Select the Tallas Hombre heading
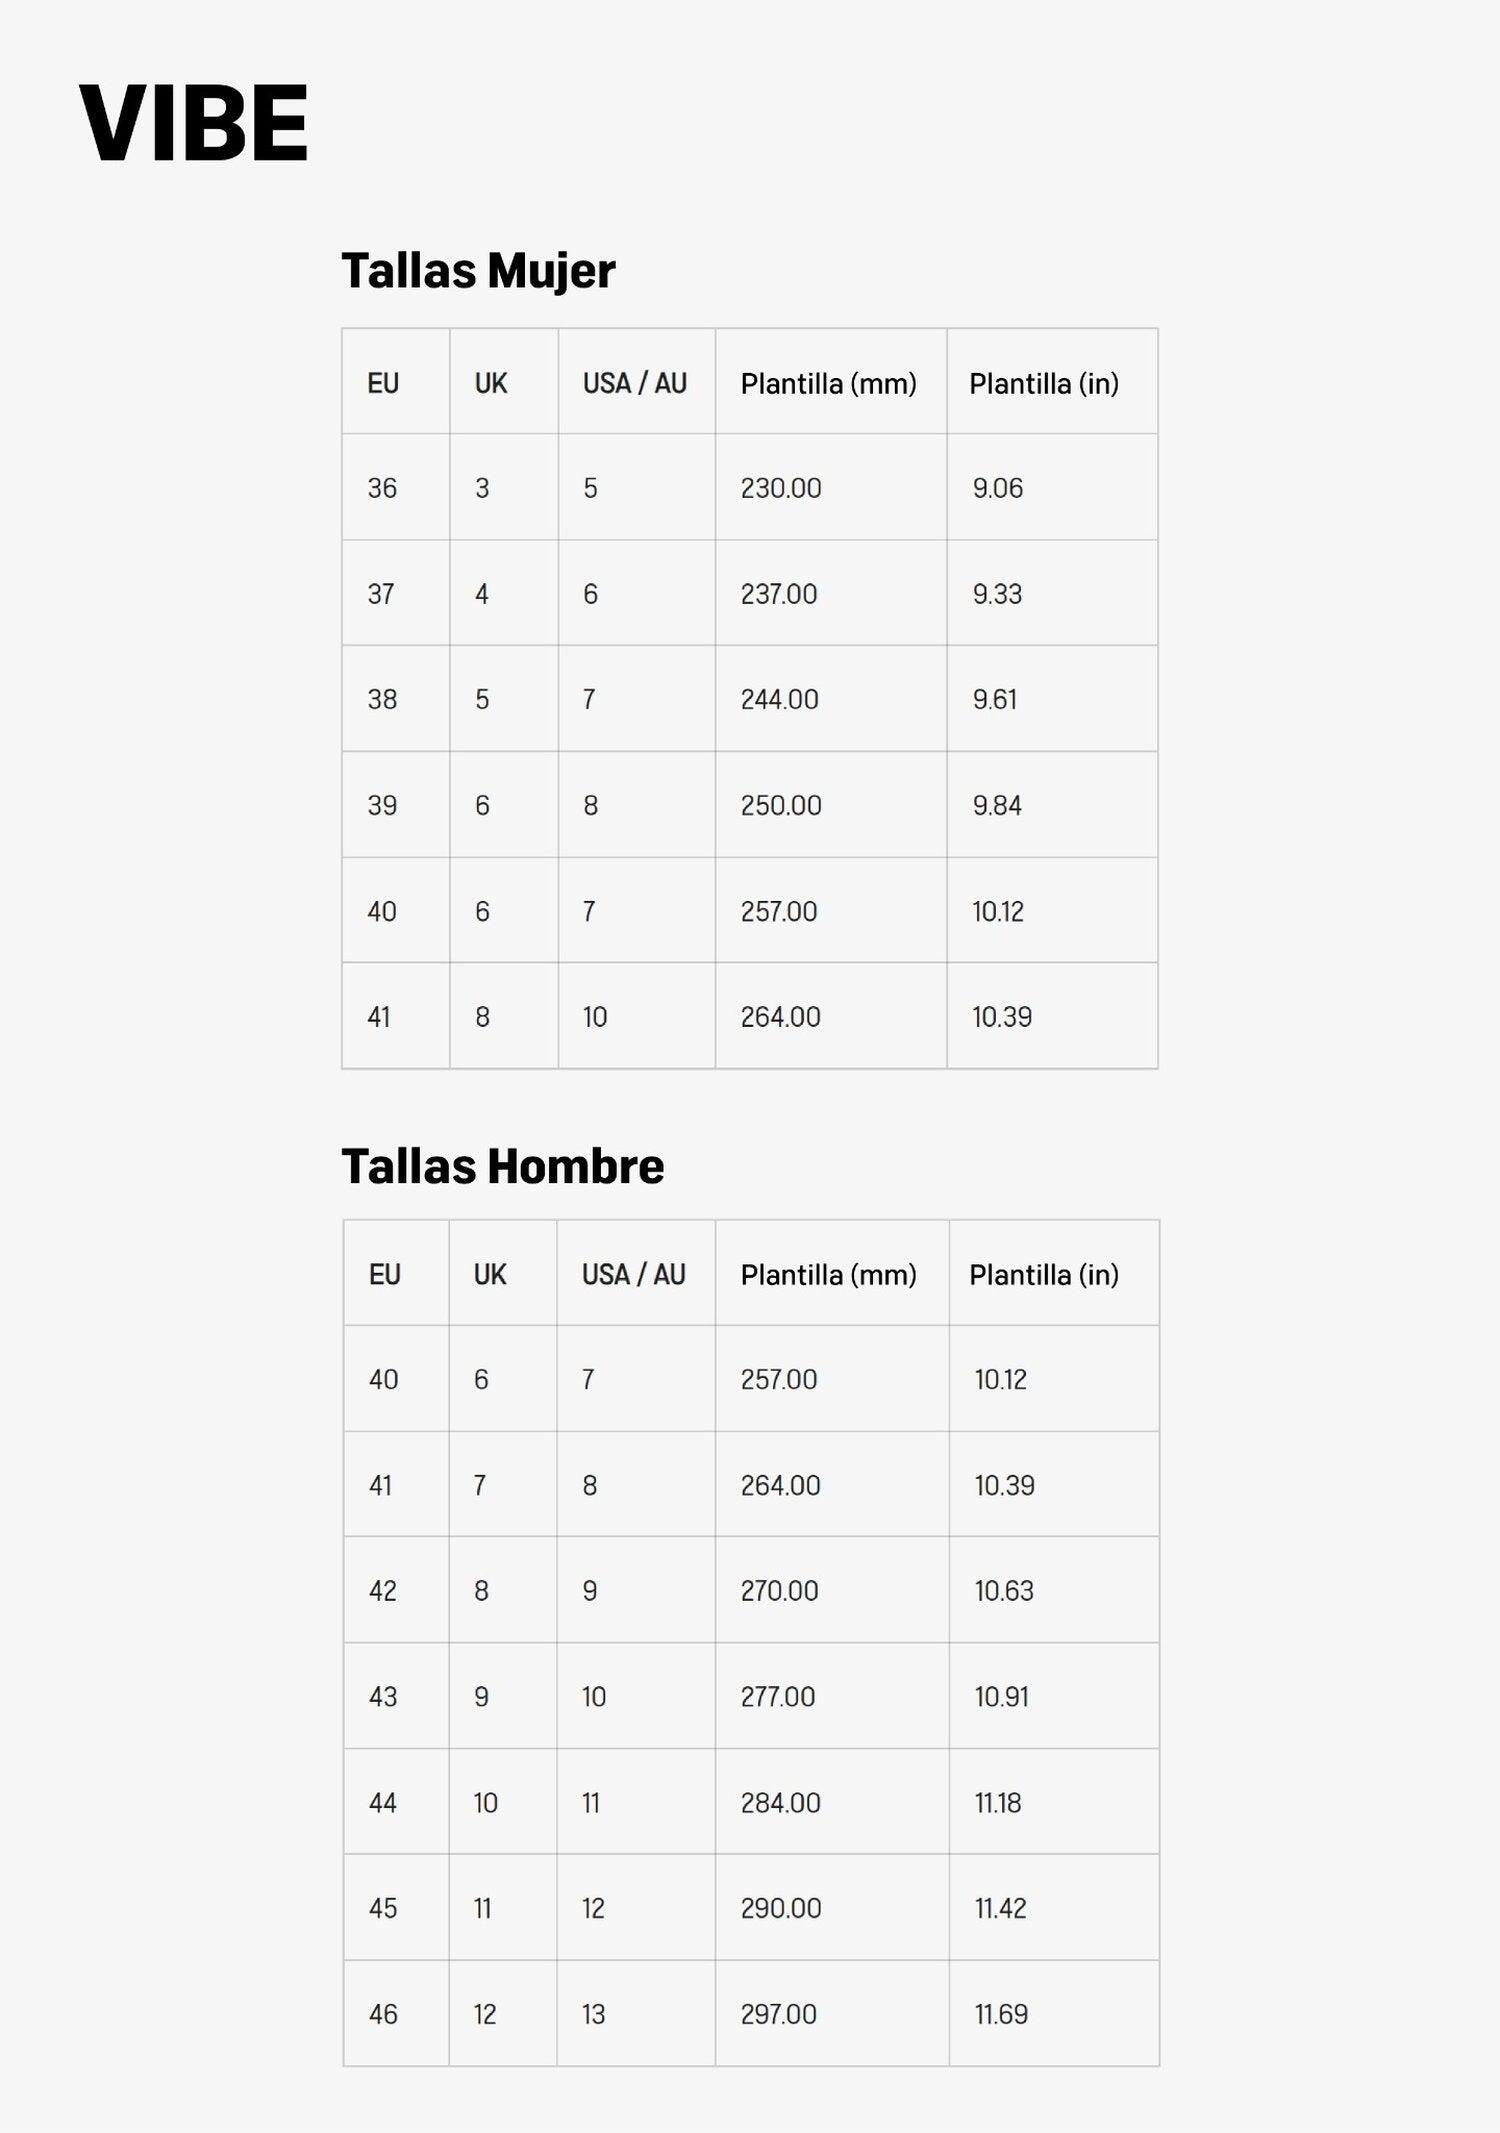1500x2133 pixels. pos(503,1166)
